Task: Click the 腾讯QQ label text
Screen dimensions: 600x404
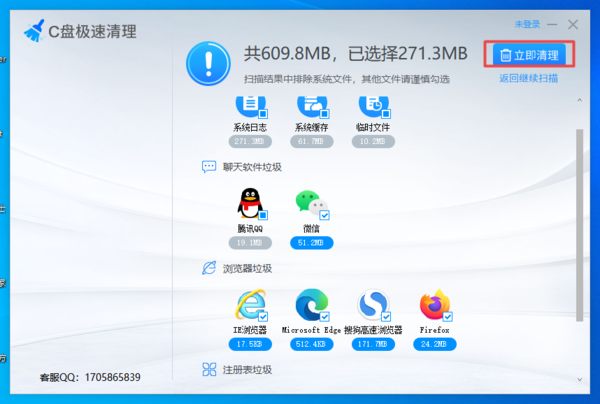Action: (250, 229)
